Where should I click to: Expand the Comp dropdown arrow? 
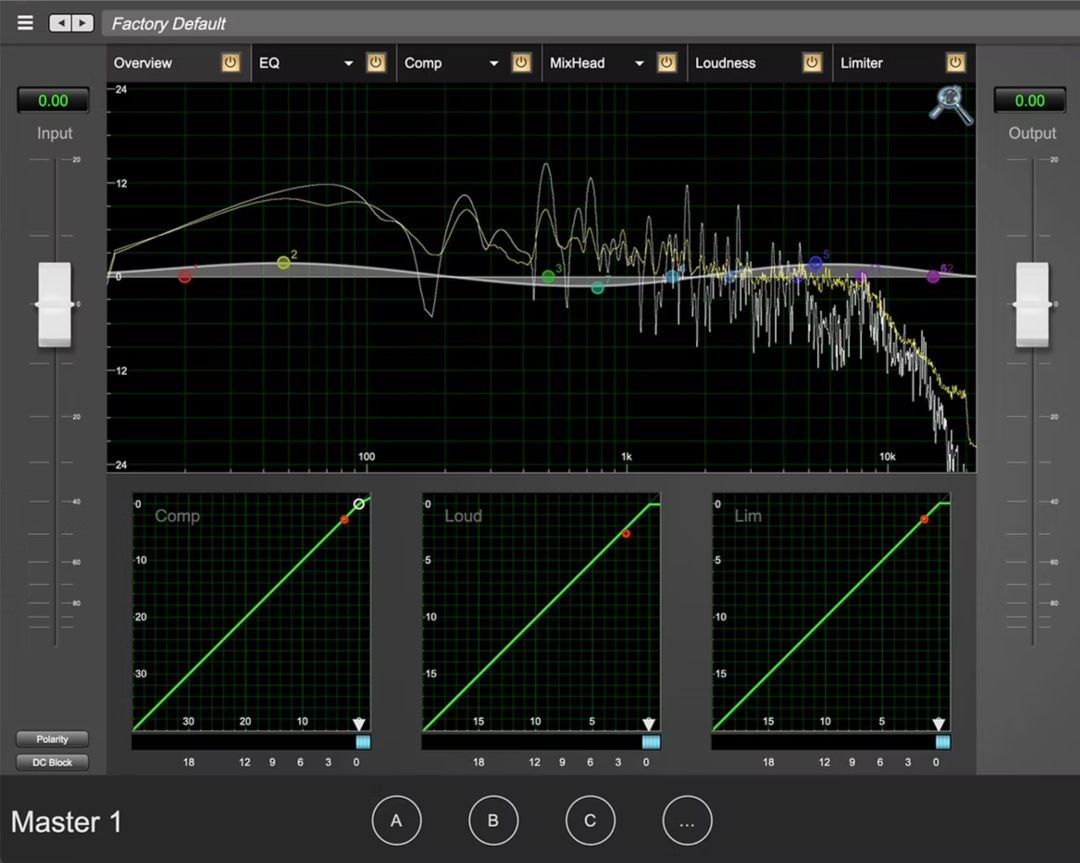tap(494, 63)
